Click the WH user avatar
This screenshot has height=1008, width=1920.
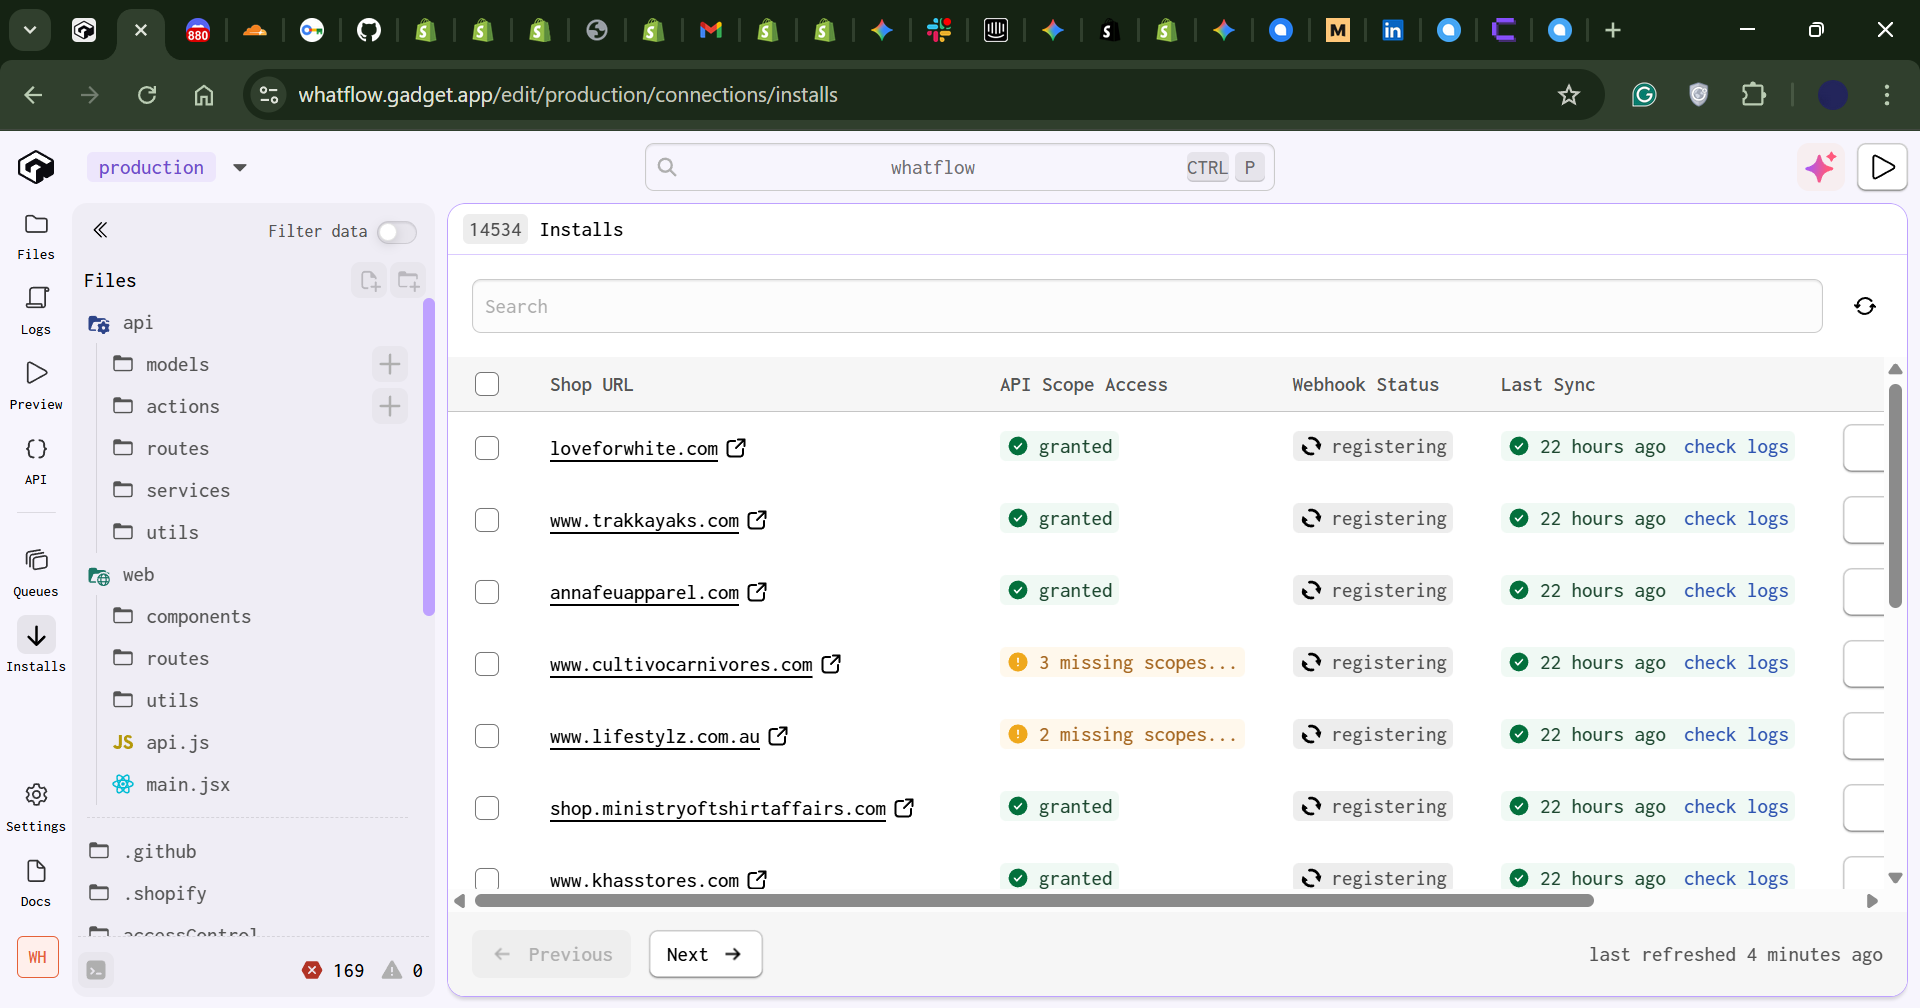point(38,957)
